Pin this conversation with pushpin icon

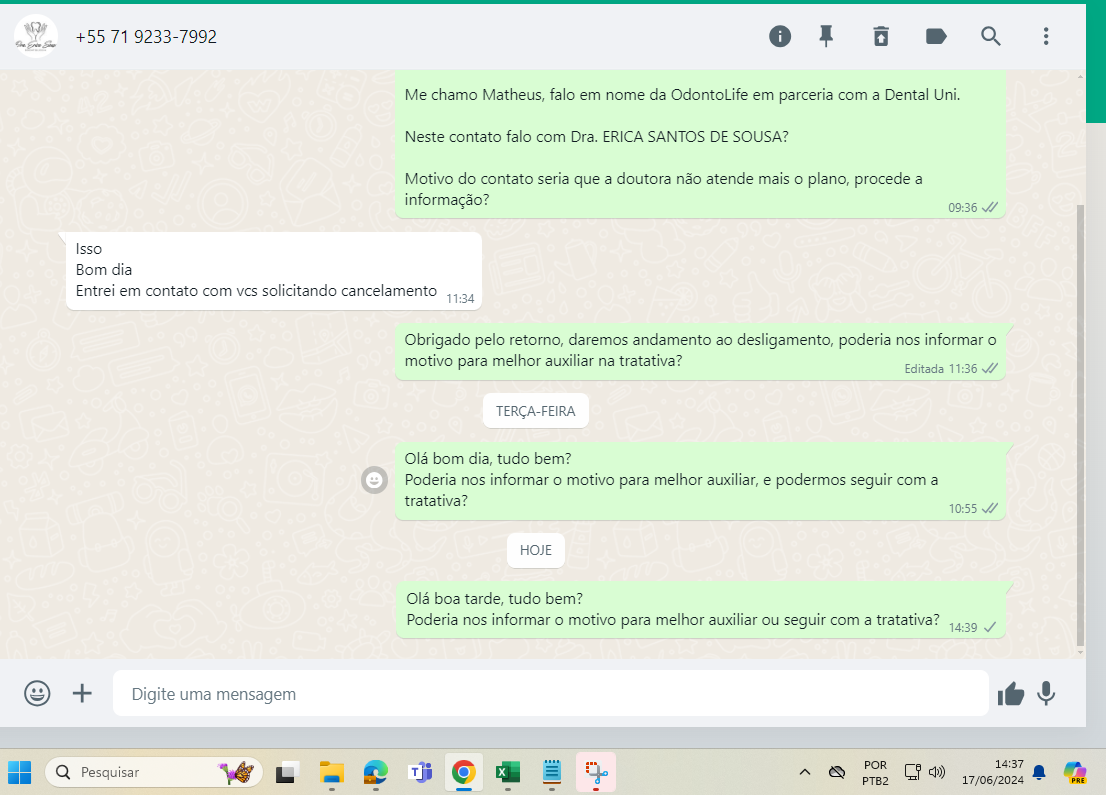826,36
